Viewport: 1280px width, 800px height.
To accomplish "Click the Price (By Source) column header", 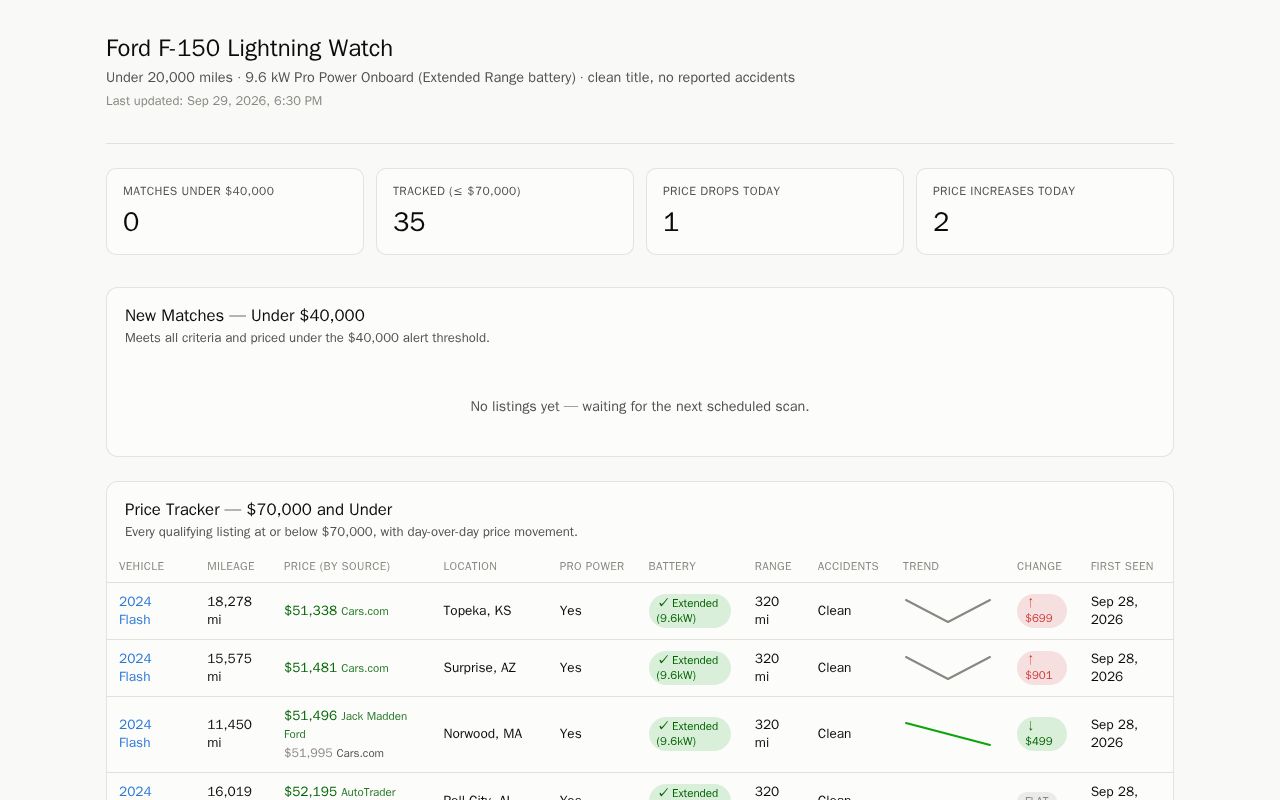I will pyautogui.click(x=337, y=566).
